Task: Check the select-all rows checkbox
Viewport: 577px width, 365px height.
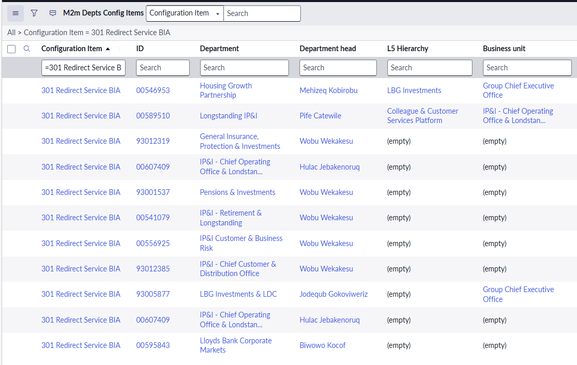Action: pos(11,49)
